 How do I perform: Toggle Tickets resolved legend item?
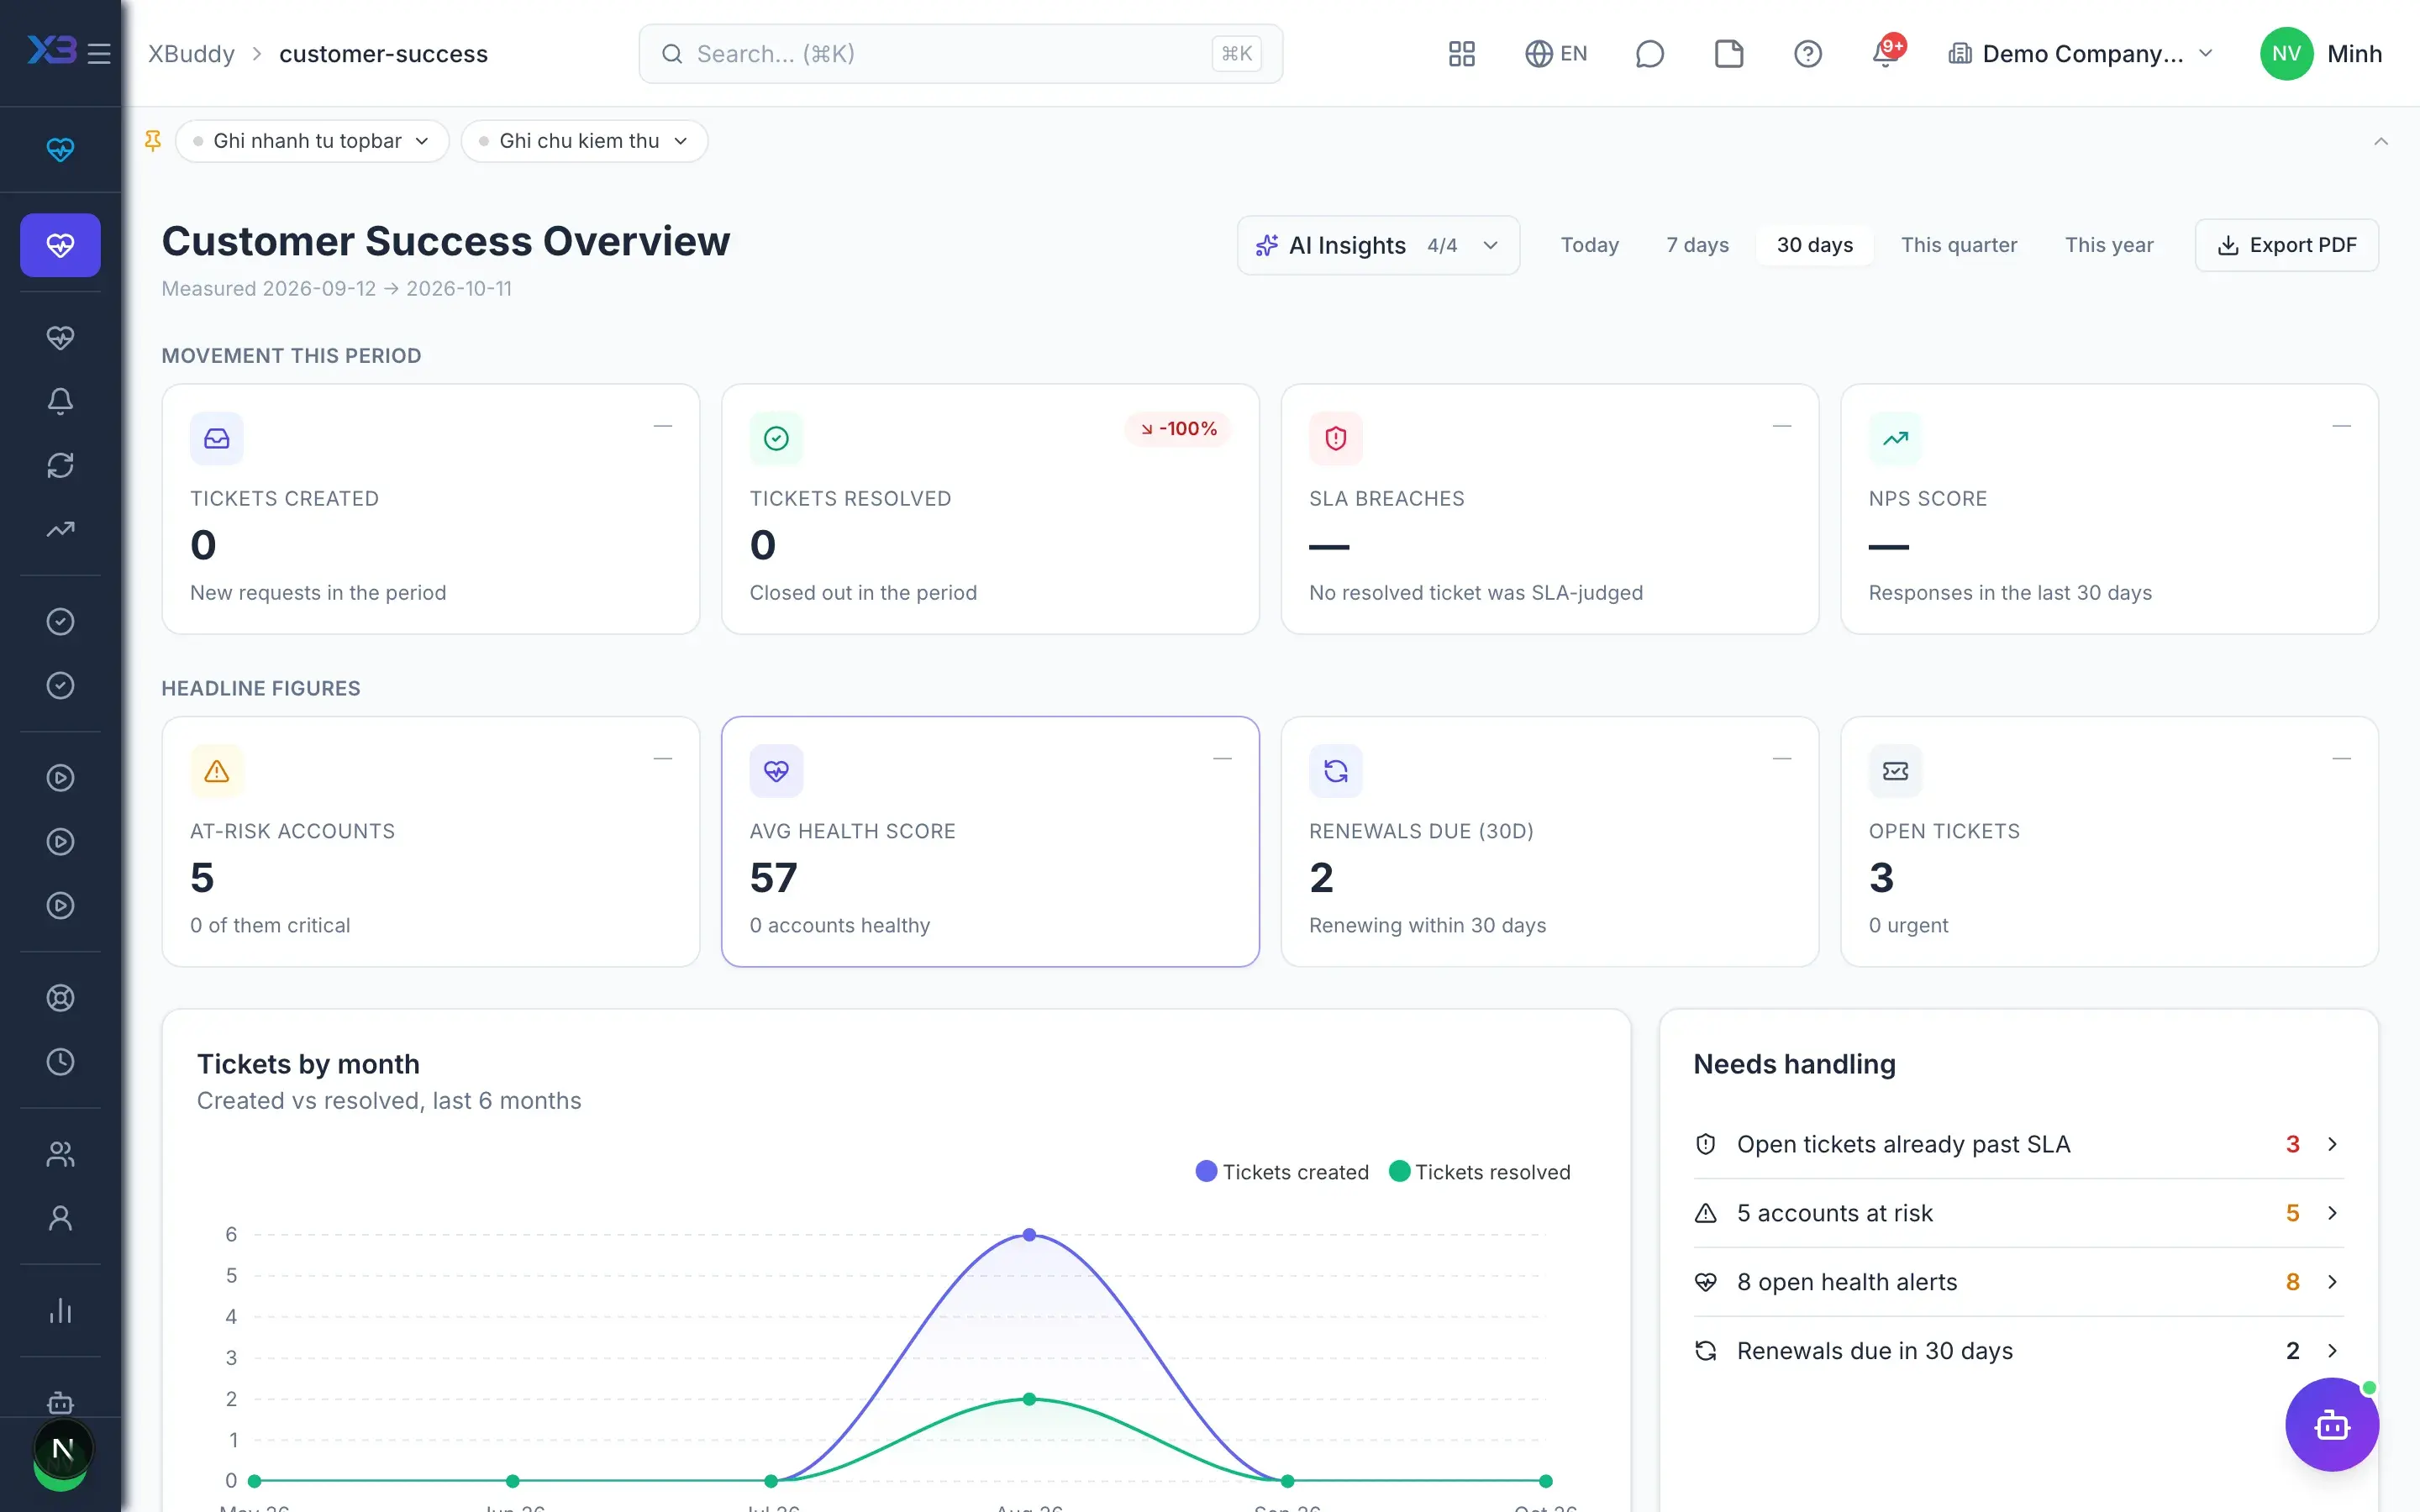[x=1480, y=1172]
